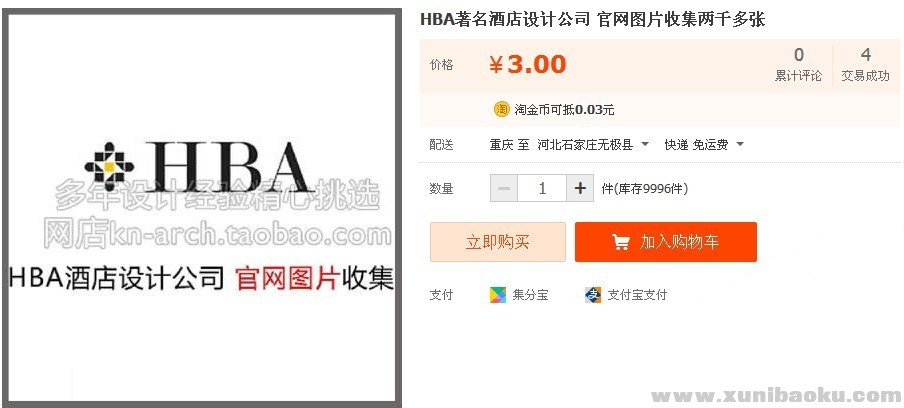Increase quantity with the plus button

coord(580,188)
